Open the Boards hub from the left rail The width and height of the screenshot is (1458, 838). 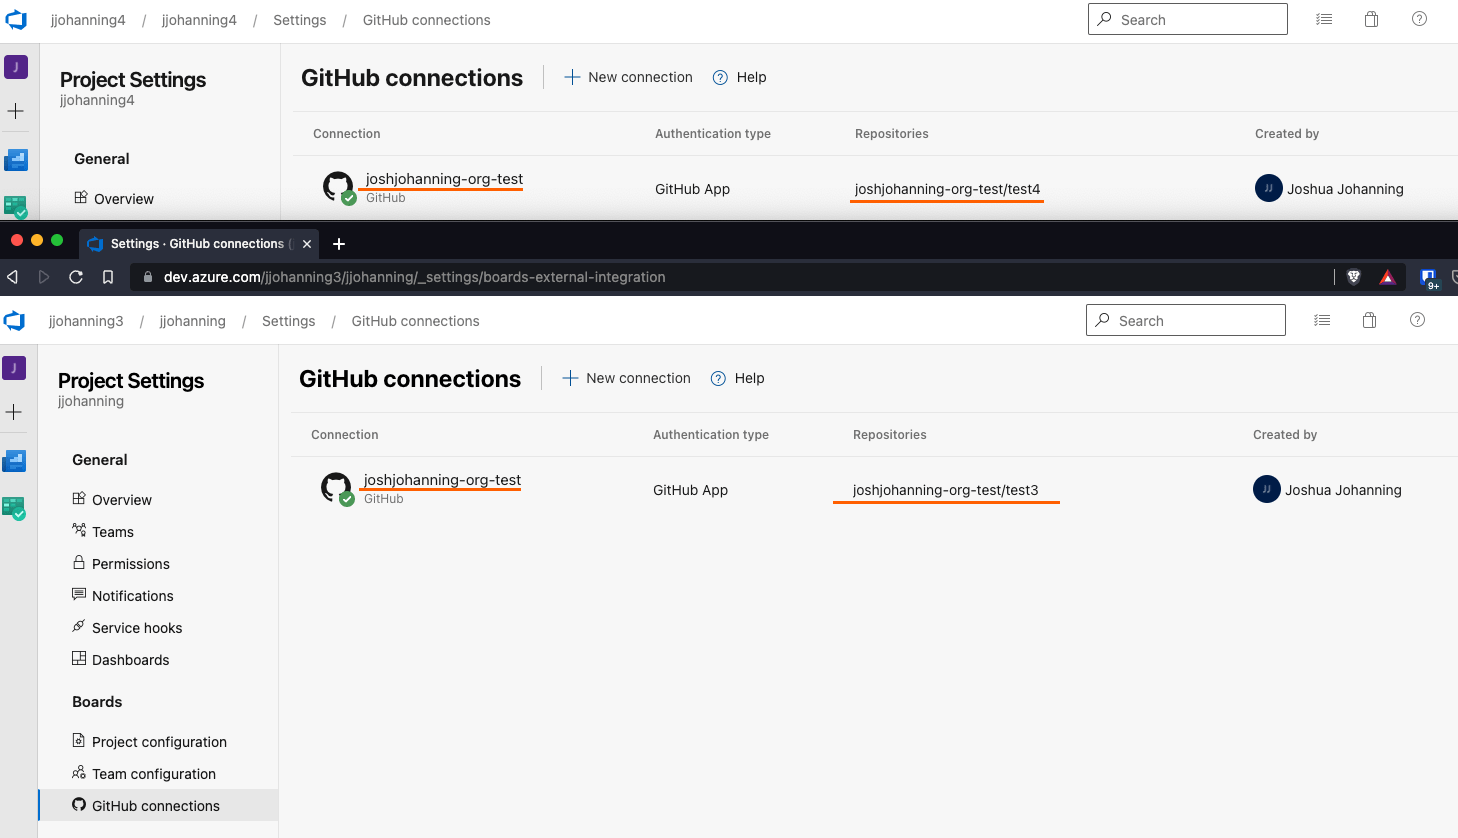click(15, 460)
